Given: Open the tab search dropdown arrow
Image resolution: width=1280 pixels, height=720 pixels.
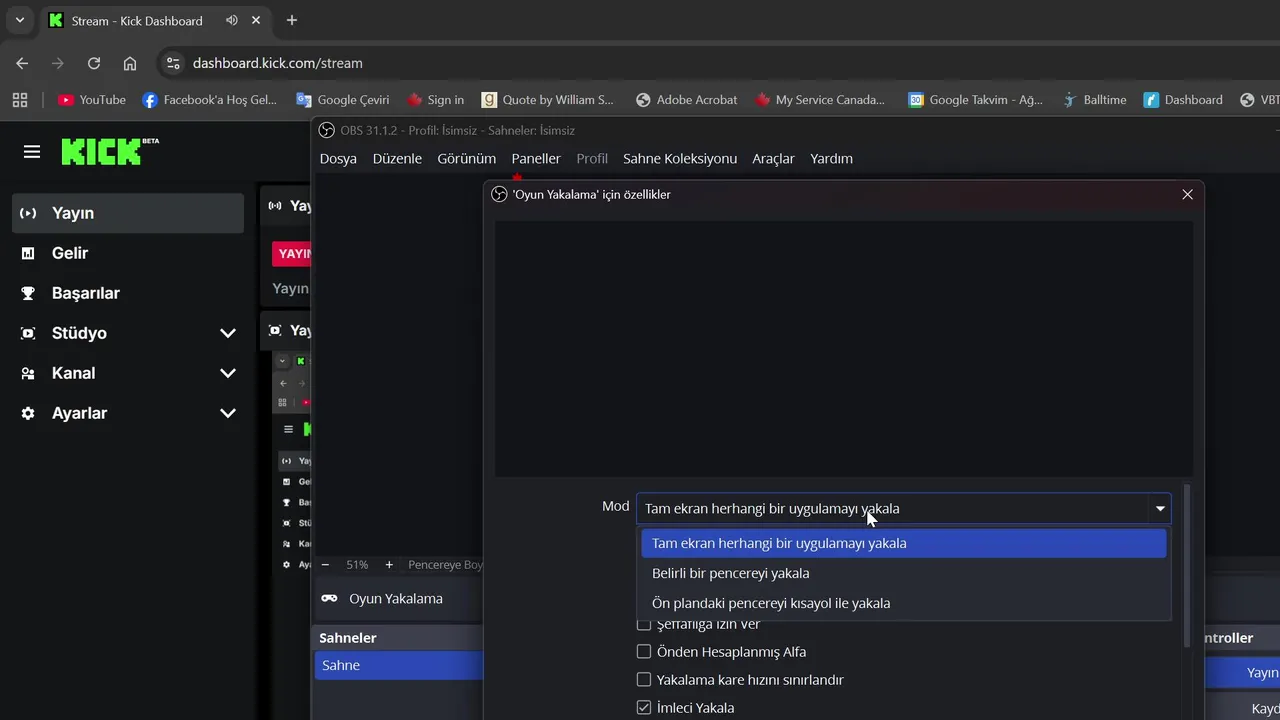Looking at the screenshot, I should 19,20.
